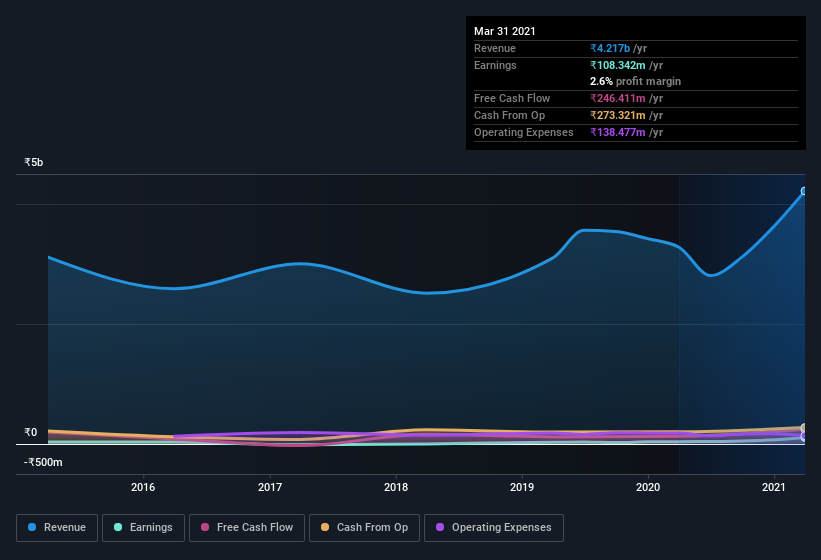The image size is (821, 560).
Task: Click the ₹138.477m operating expenses value
Action: pyautogui.click(x=618, y=132)
